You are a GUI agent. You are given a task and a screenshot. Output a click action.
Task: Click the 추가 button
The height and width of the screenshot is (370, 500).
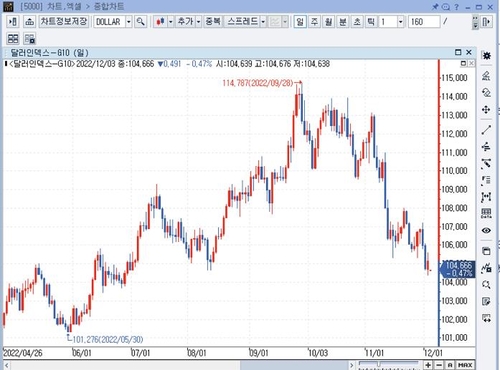(x=185, y=22)
